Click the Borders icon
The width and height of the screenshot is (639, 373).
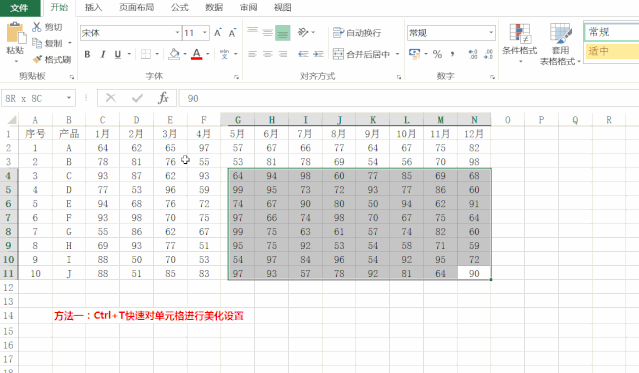click(146, 54)
